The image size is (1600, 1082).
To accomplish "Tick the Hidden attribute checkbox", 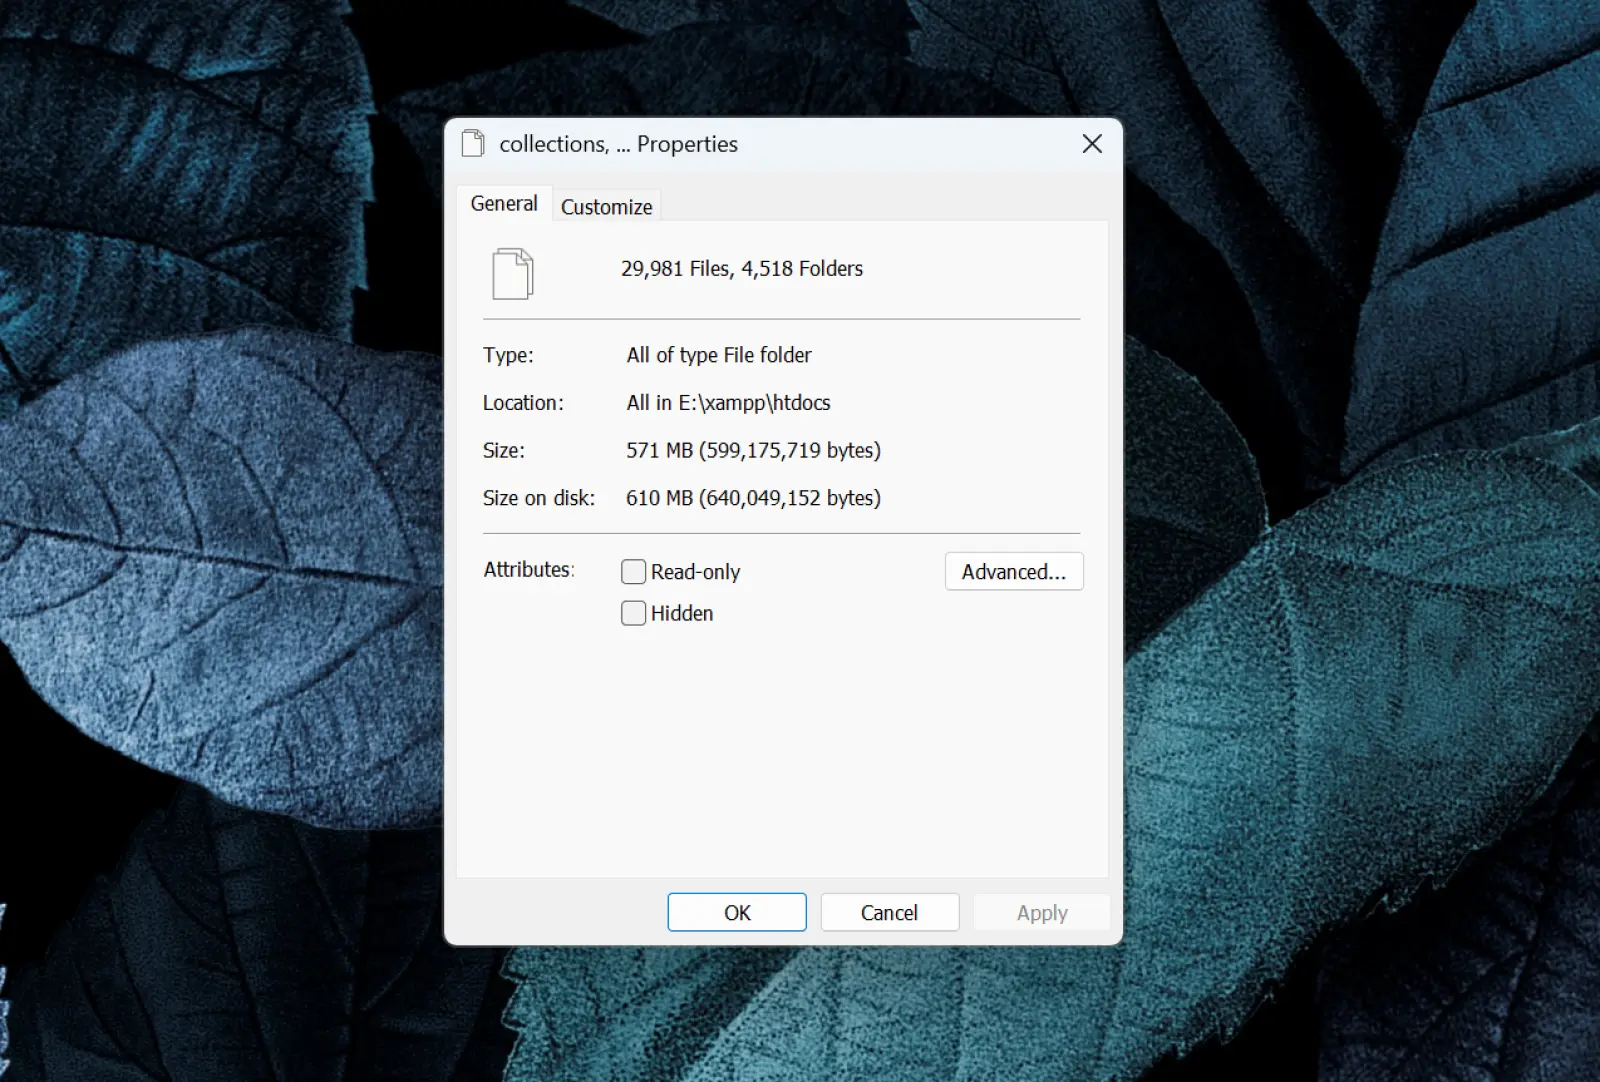I will pyautogui.click(x=633, y=613).
